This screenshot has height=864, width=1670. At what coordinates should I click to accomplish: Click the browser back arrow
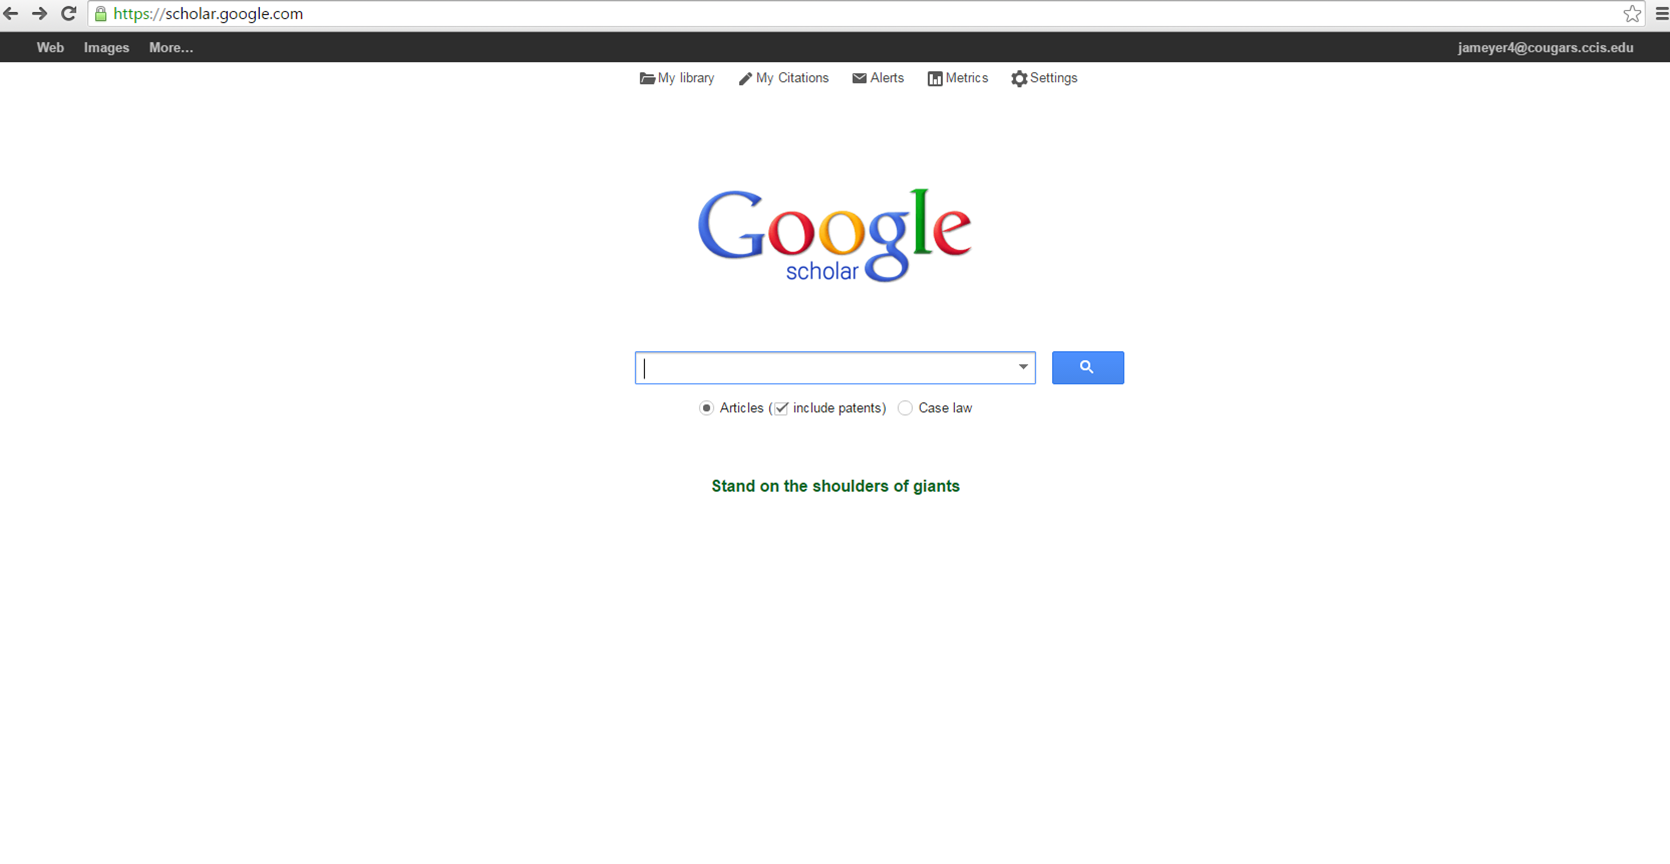pyautogui.click(x=11, y=14)
